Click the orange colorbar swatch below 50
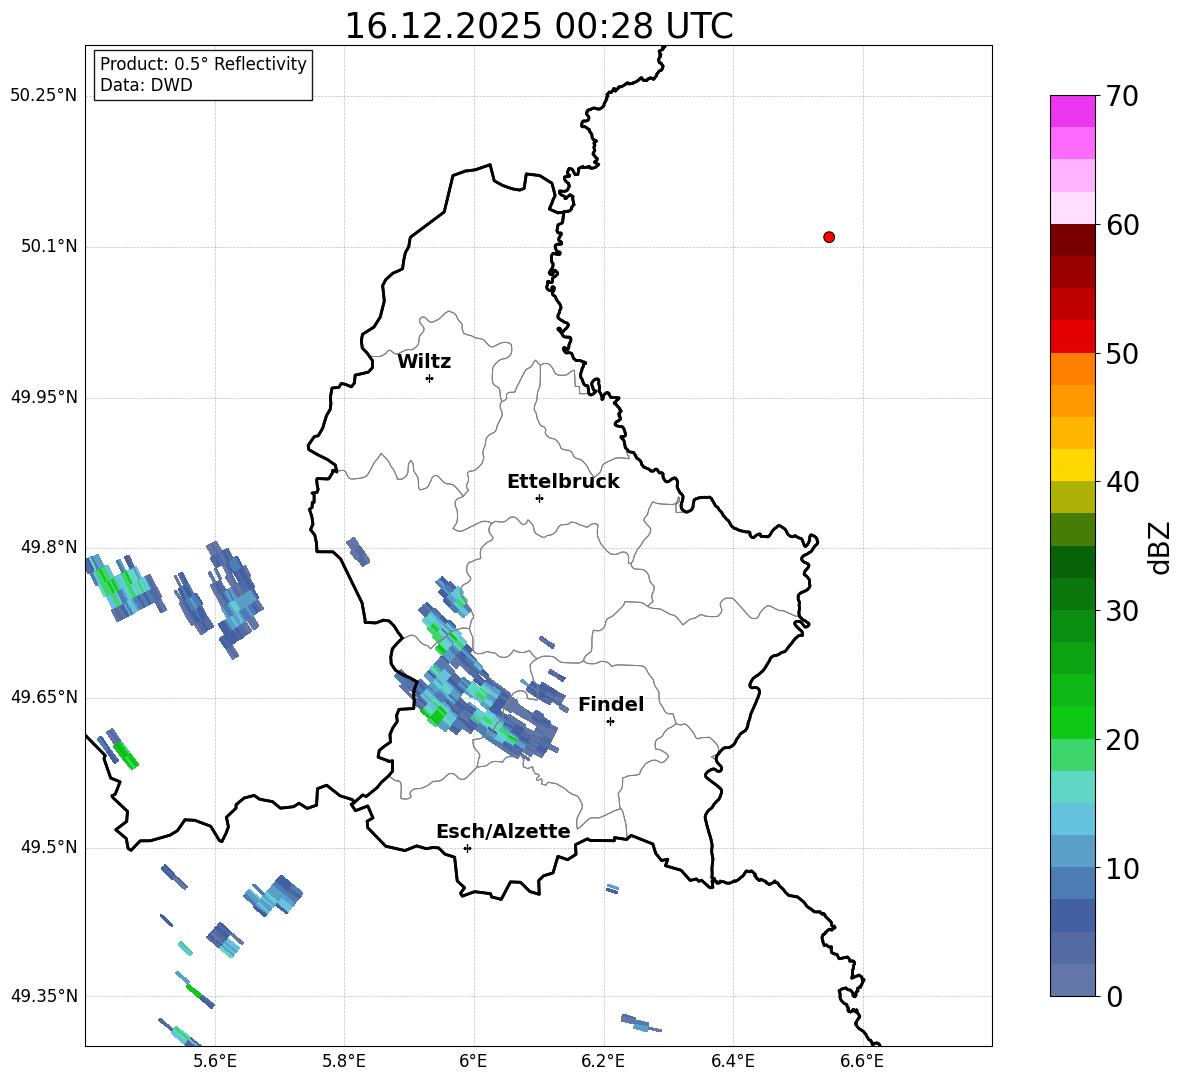The image size is (1184, 1081). [x=1073, y=369]
